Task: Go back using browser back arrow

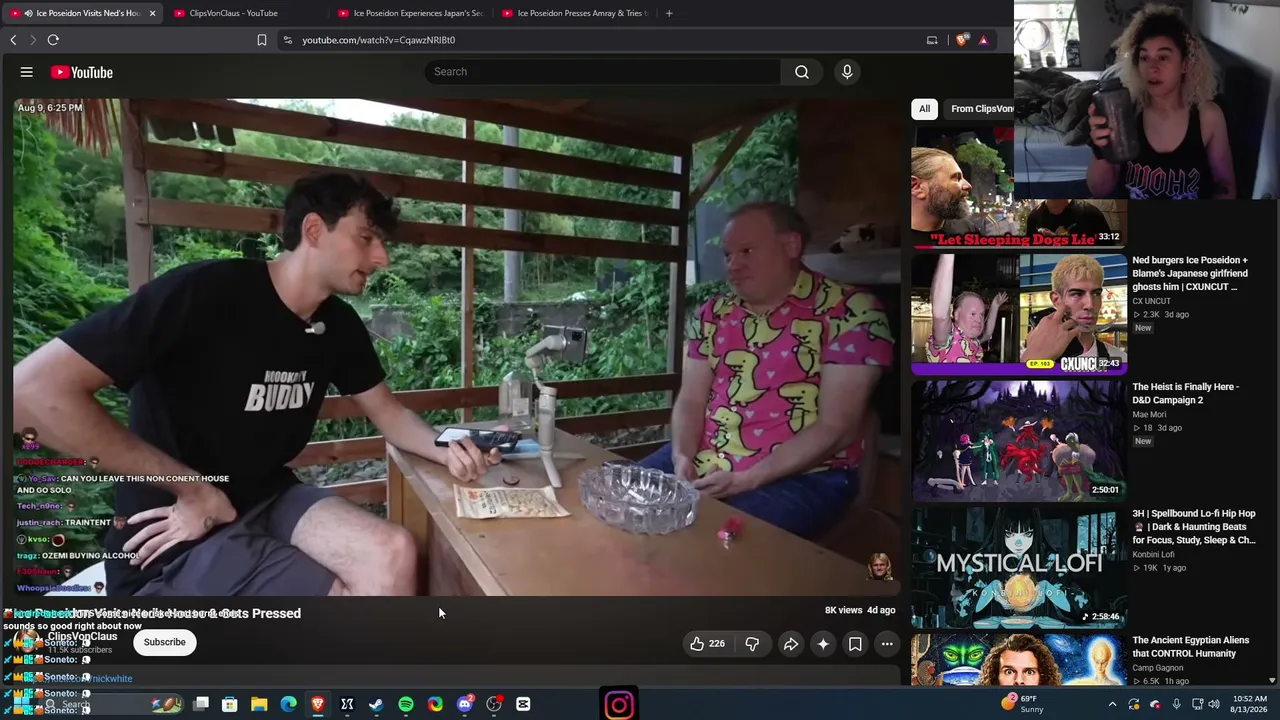Action: [x=13, y=40]
